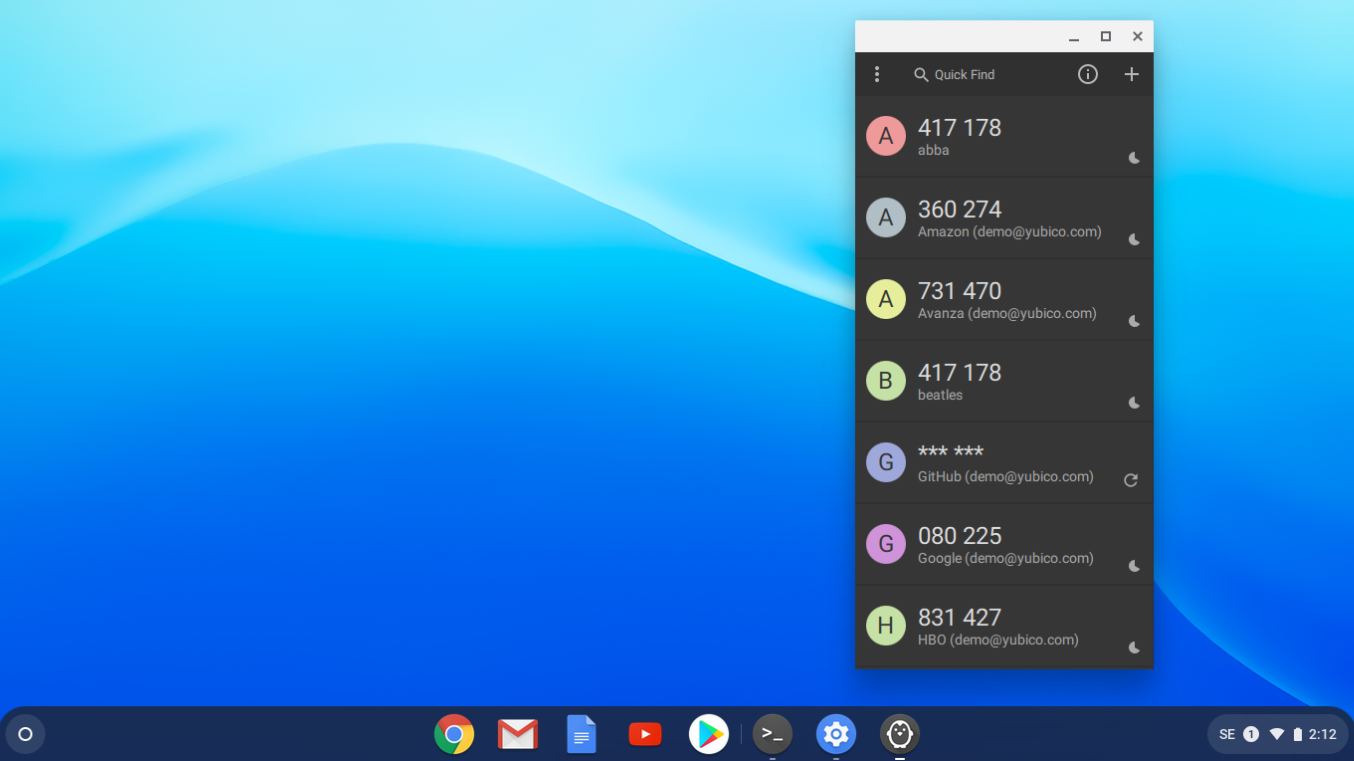
Task: Click the beatles account label
Action: [940, 395]
